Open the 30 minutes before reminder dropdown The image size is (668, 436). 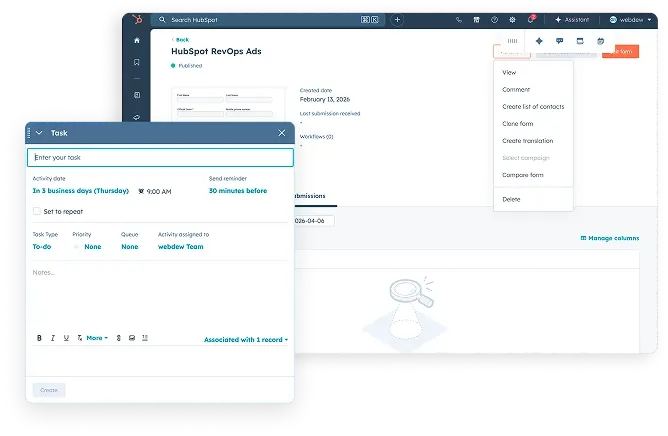coord(238,191)
